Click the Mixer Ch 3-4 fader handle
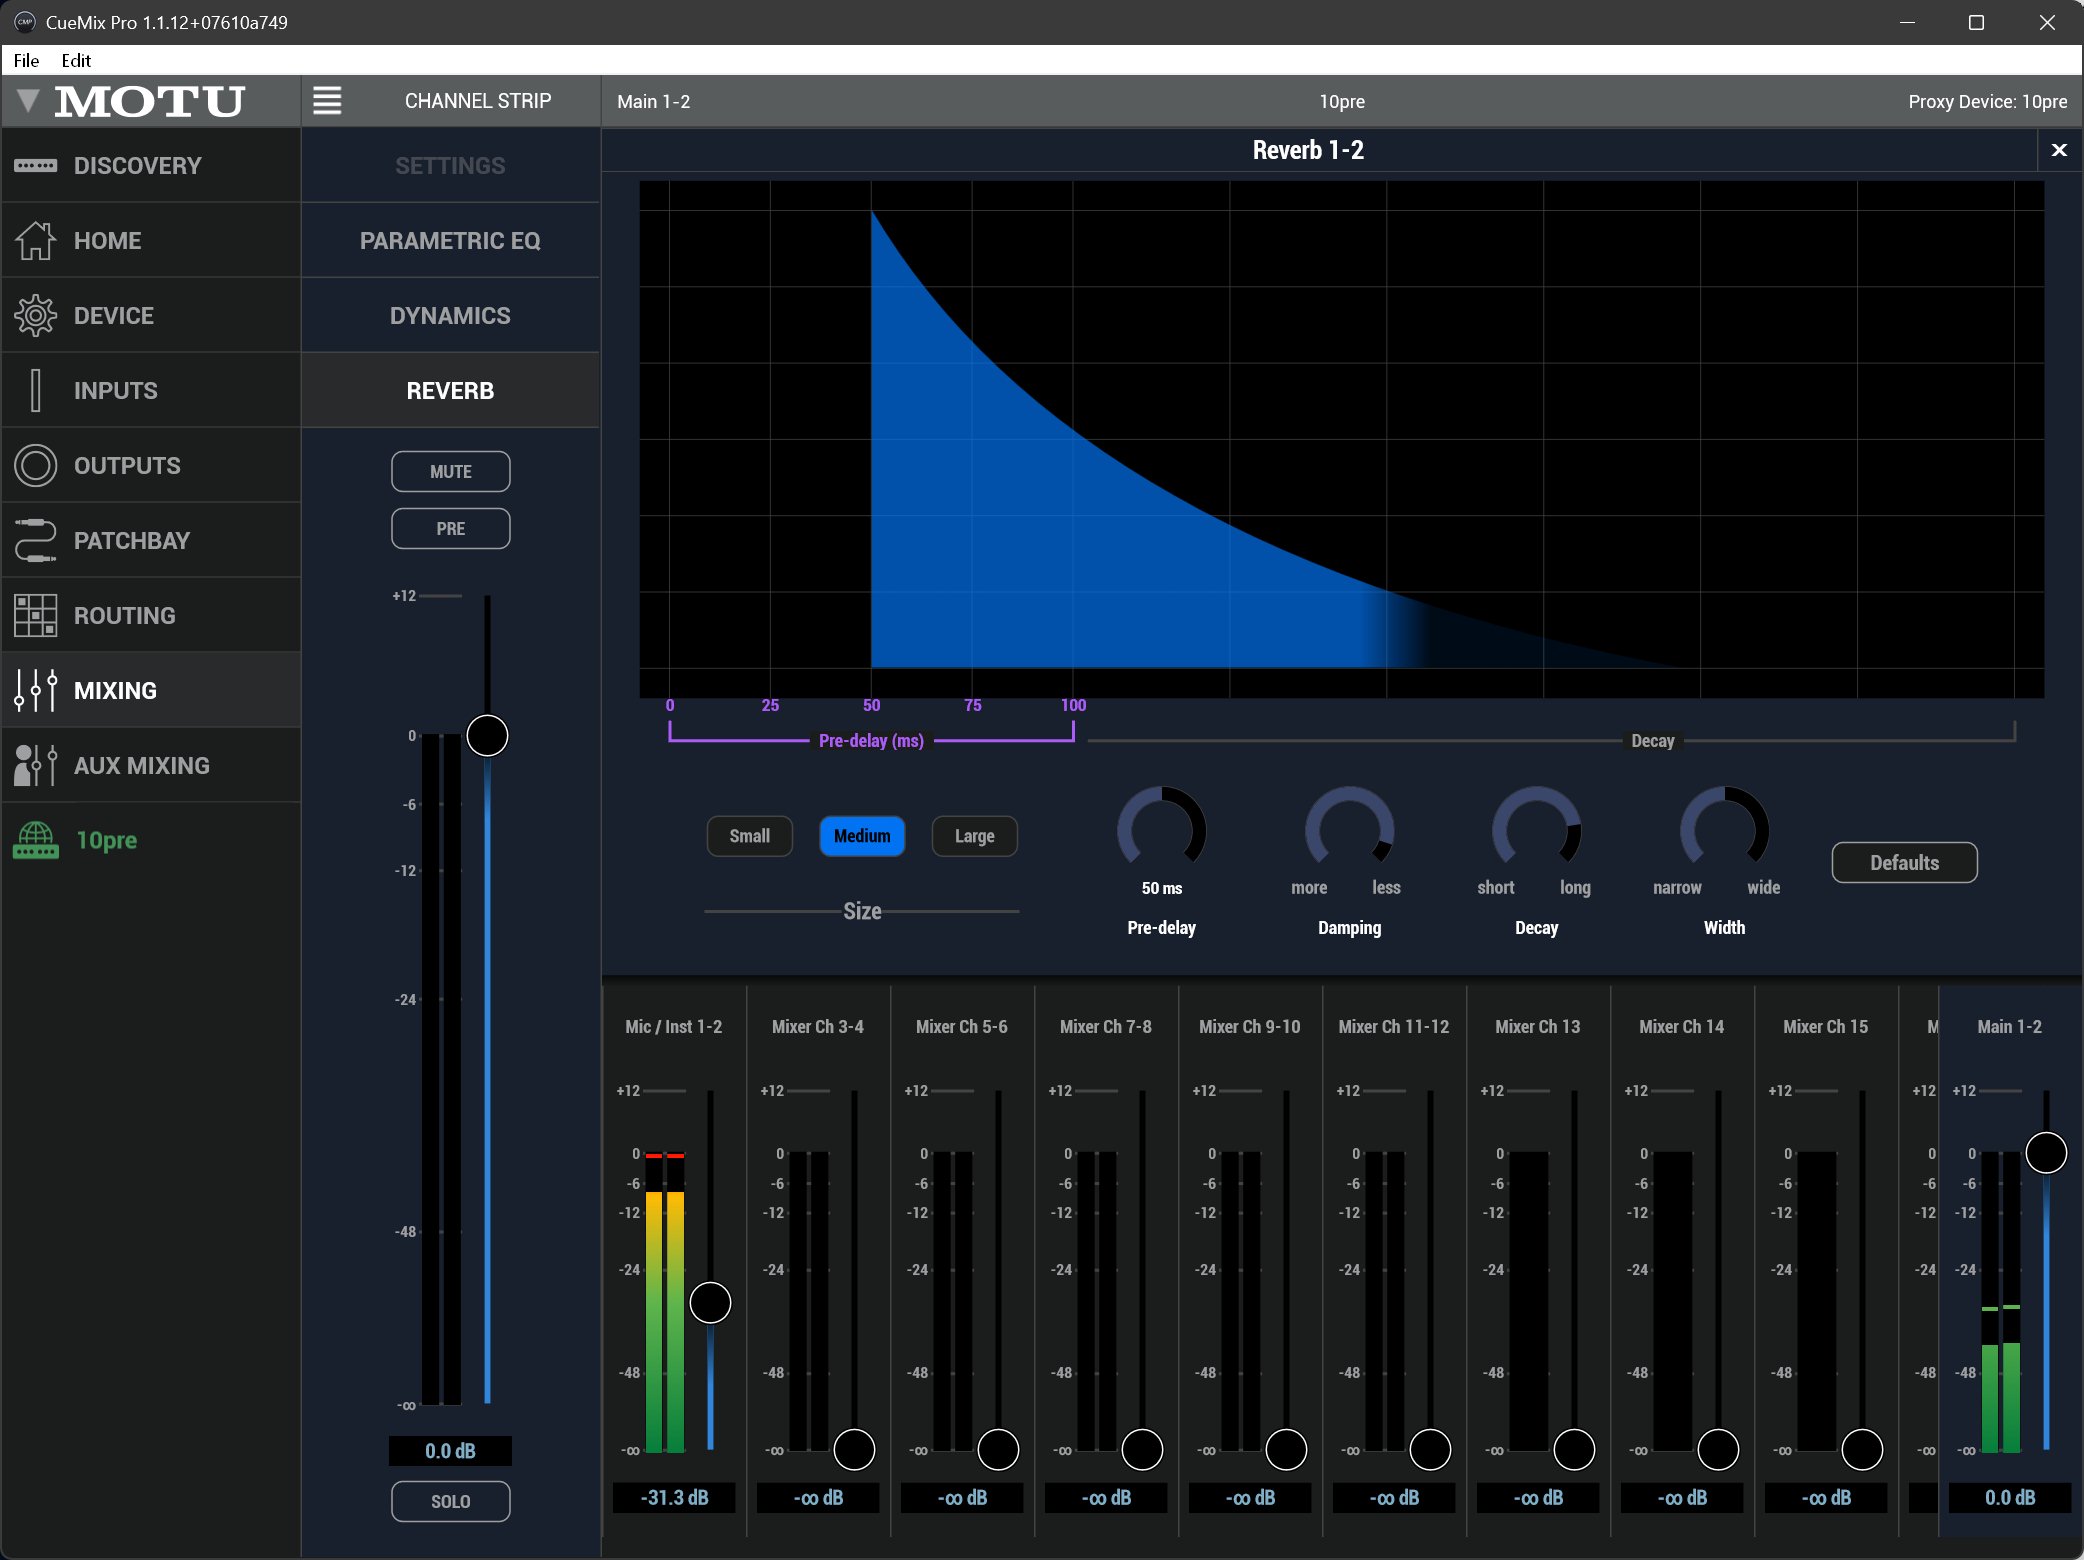 tap(854, 1449)
